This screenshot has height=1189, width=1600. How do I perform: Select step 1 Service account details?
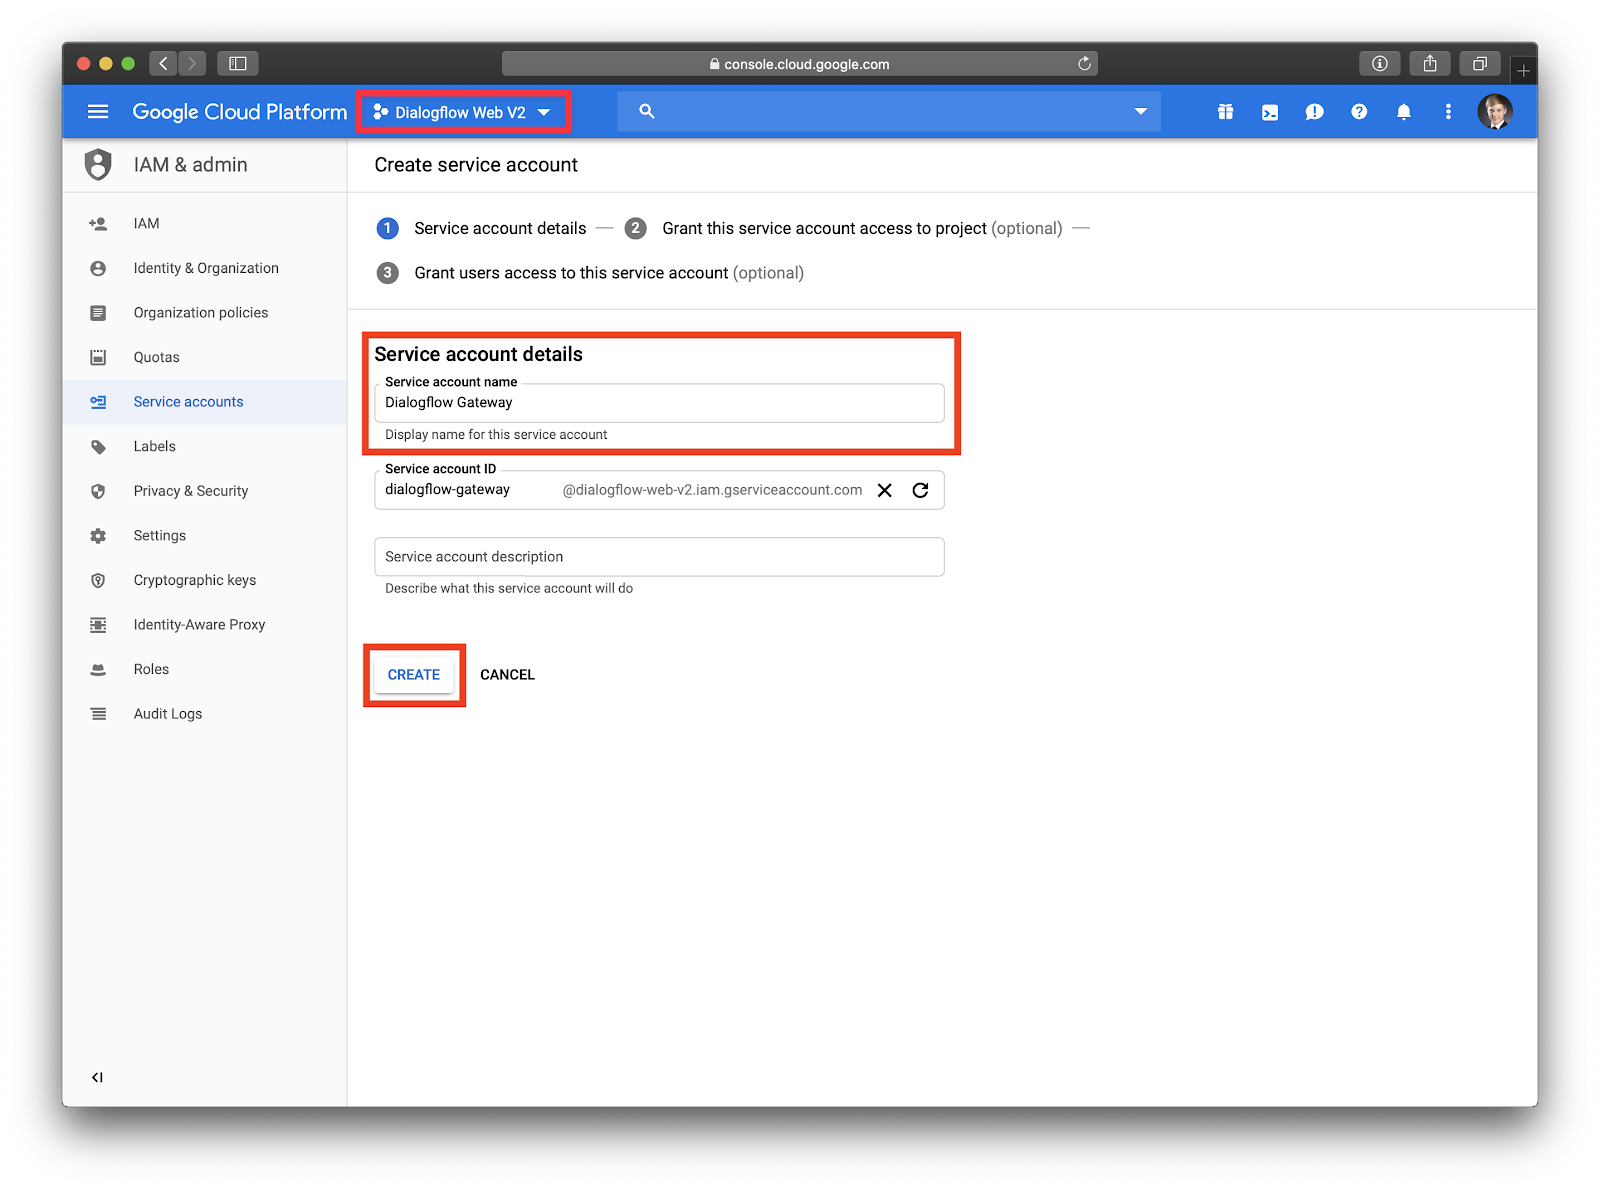(482, 228)
